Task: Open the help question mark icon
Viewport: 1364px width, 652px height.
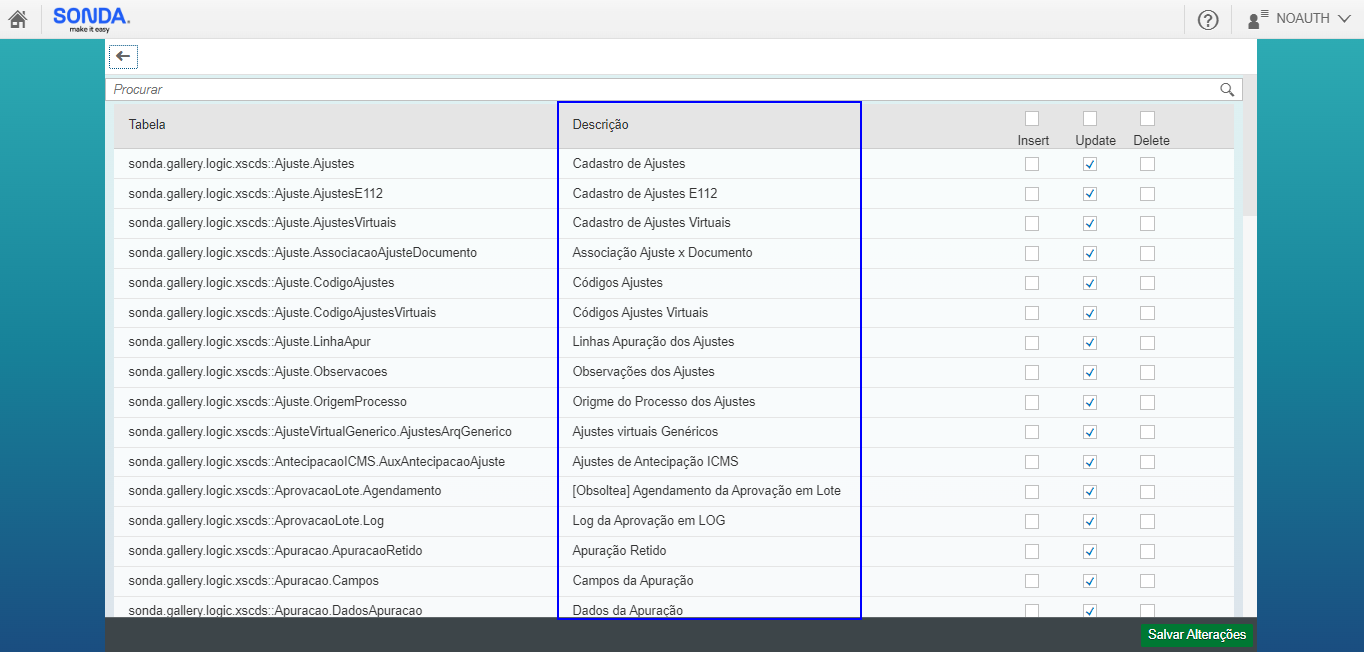Action: click(1208, 20)
